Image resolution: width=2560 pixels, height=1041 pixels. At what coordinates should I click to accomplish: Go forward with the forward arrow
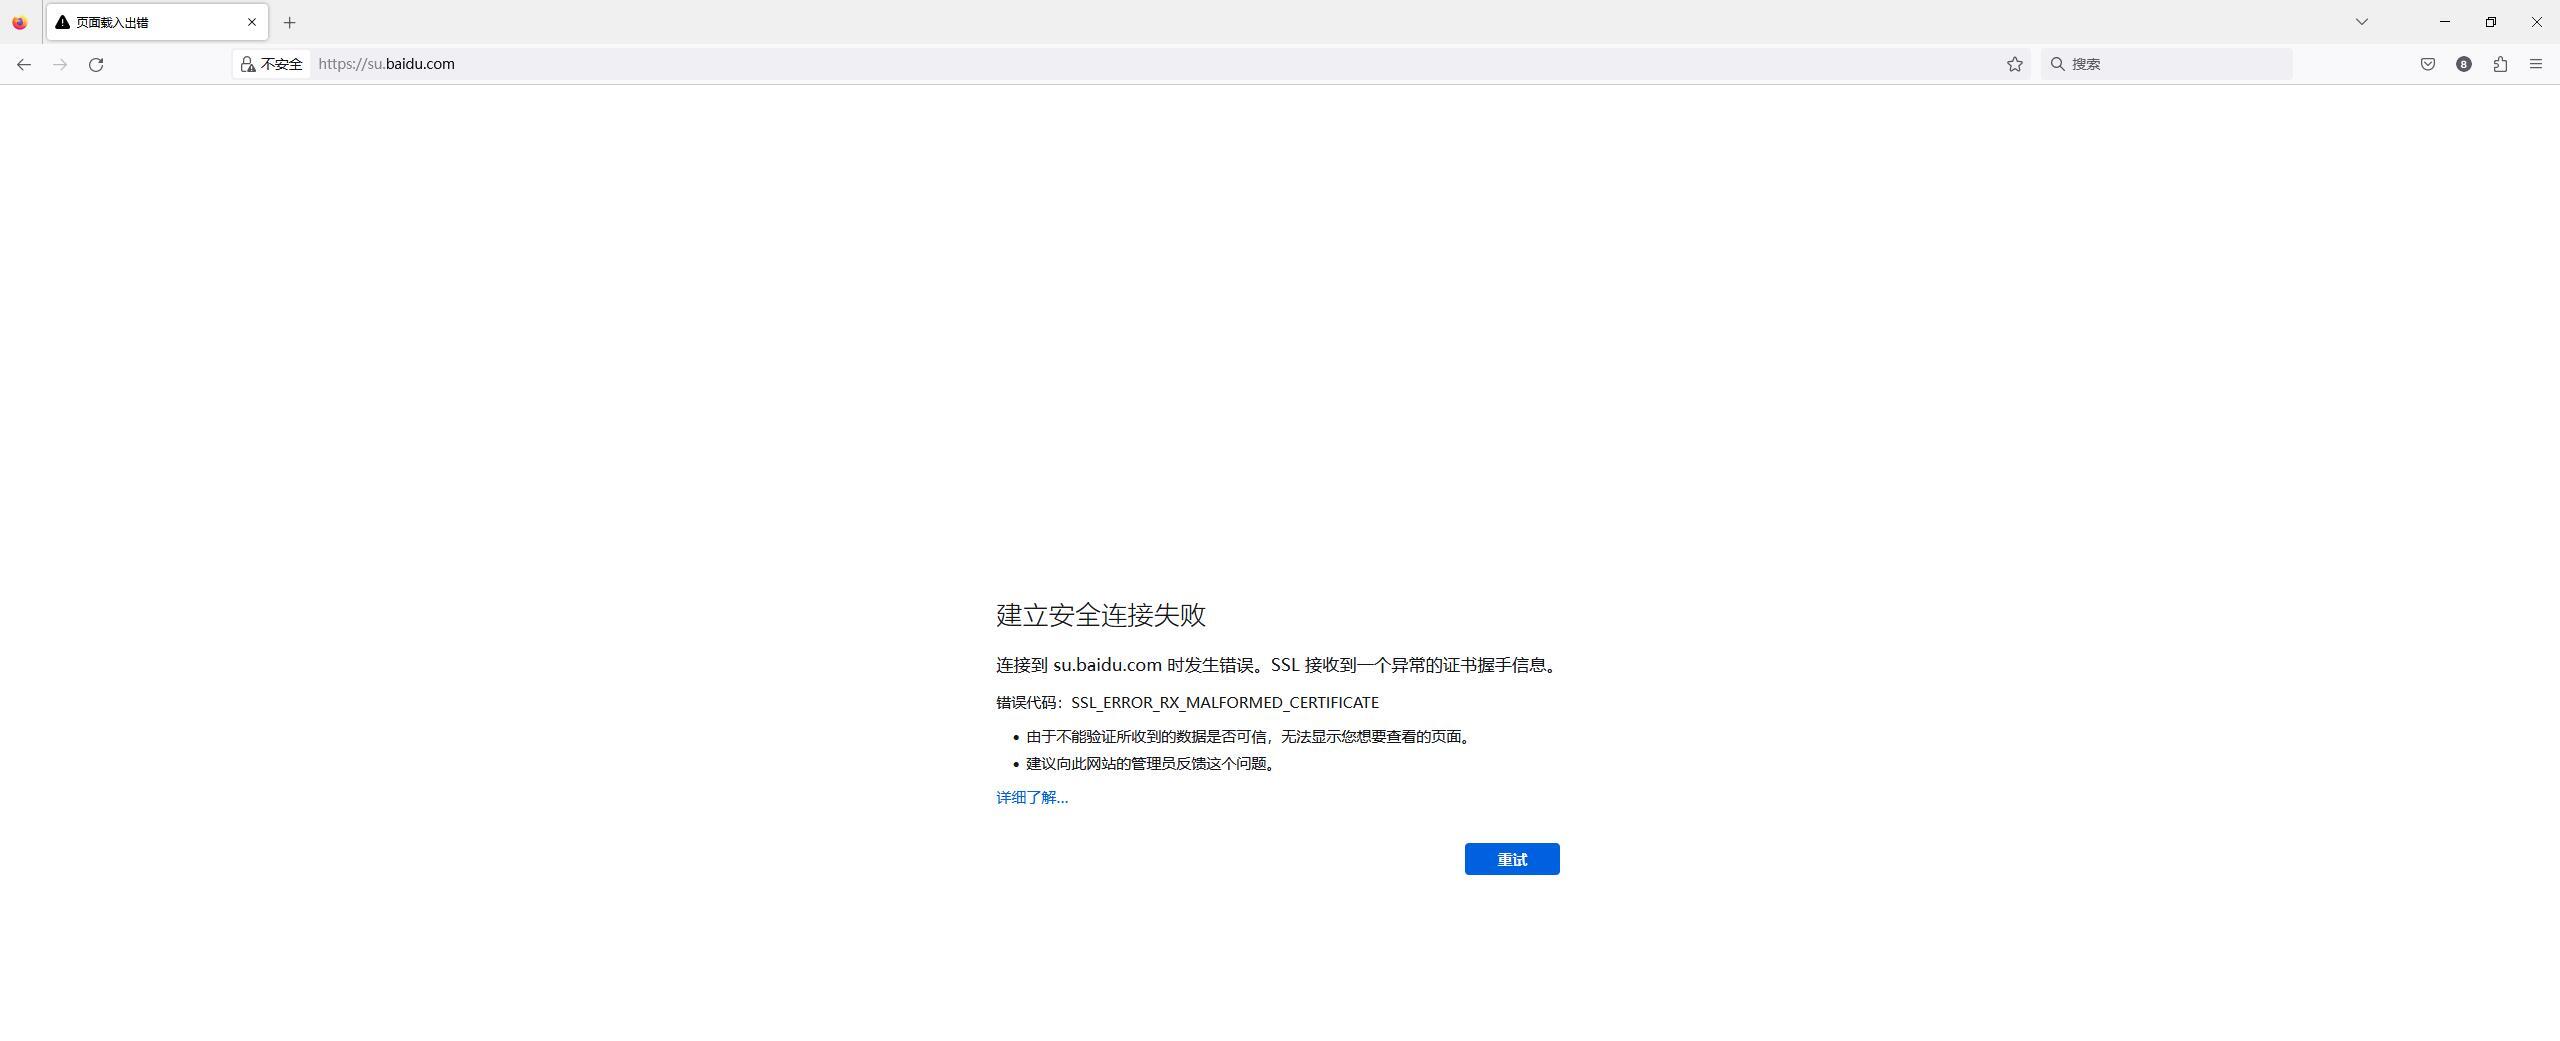60,64
